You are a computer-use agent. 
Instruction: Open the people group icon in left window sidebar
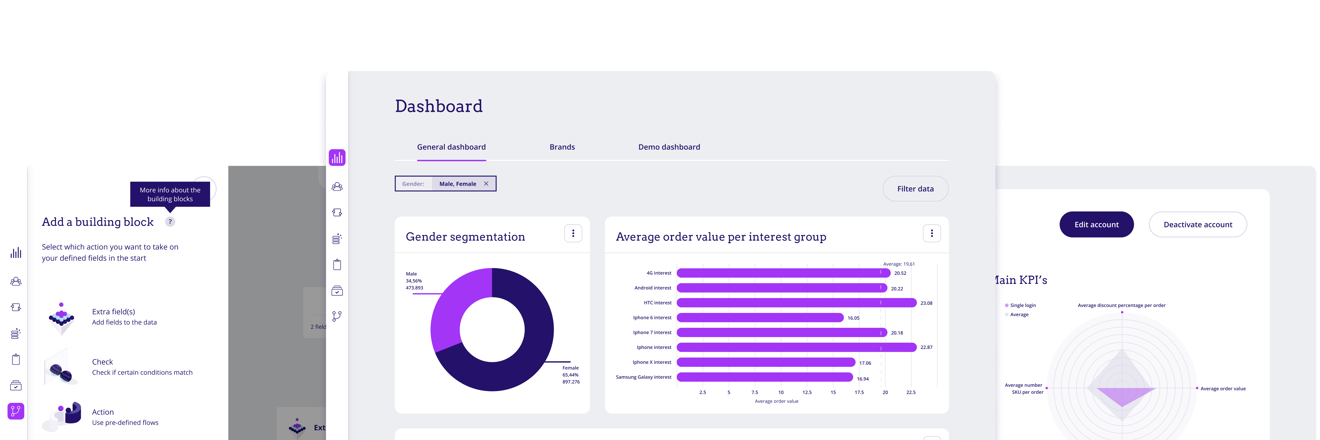(x=16, y=282)
